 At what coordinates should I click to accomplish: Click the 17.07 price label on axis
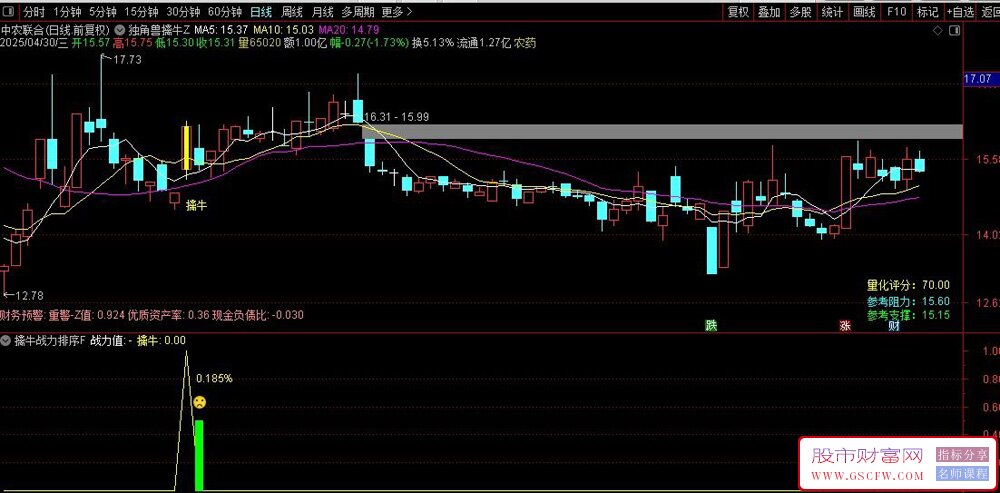coord(981,79)
